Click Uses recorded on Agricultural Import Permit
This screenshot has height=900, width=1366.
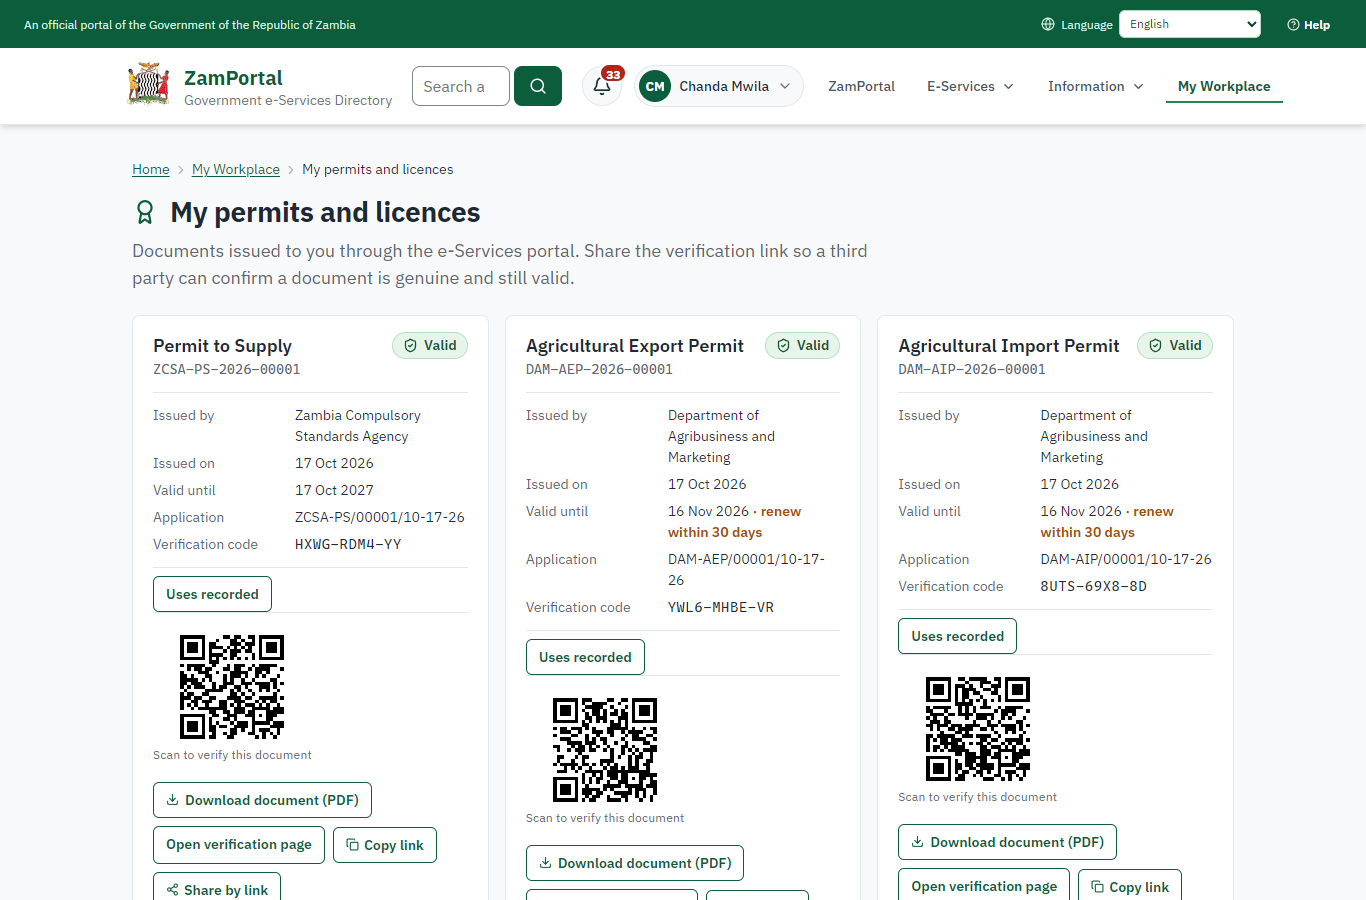[x=957, y=636]
